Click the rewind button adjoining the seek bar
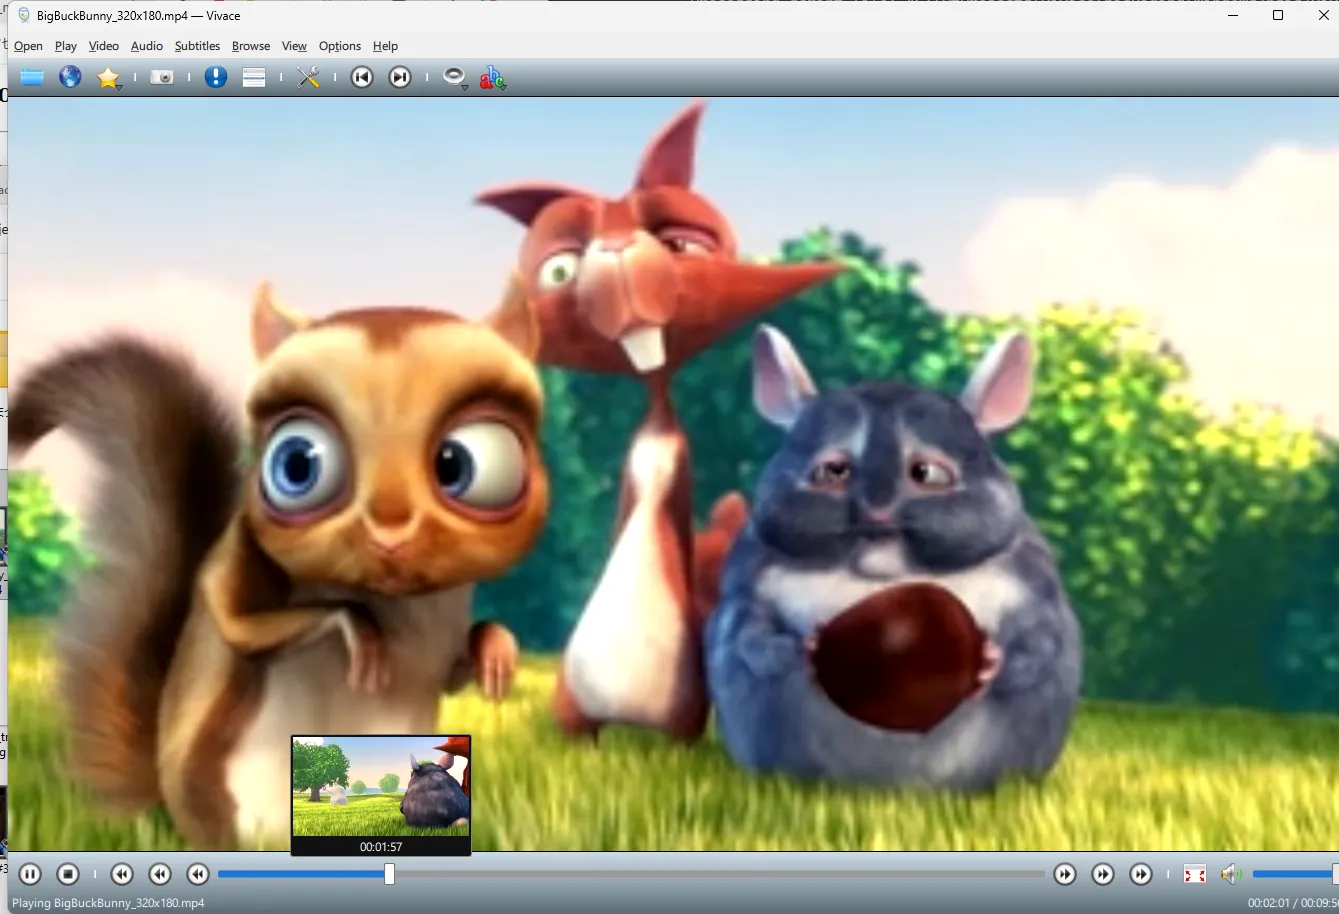Viewport: 1339px width, 914px height. 198,874
